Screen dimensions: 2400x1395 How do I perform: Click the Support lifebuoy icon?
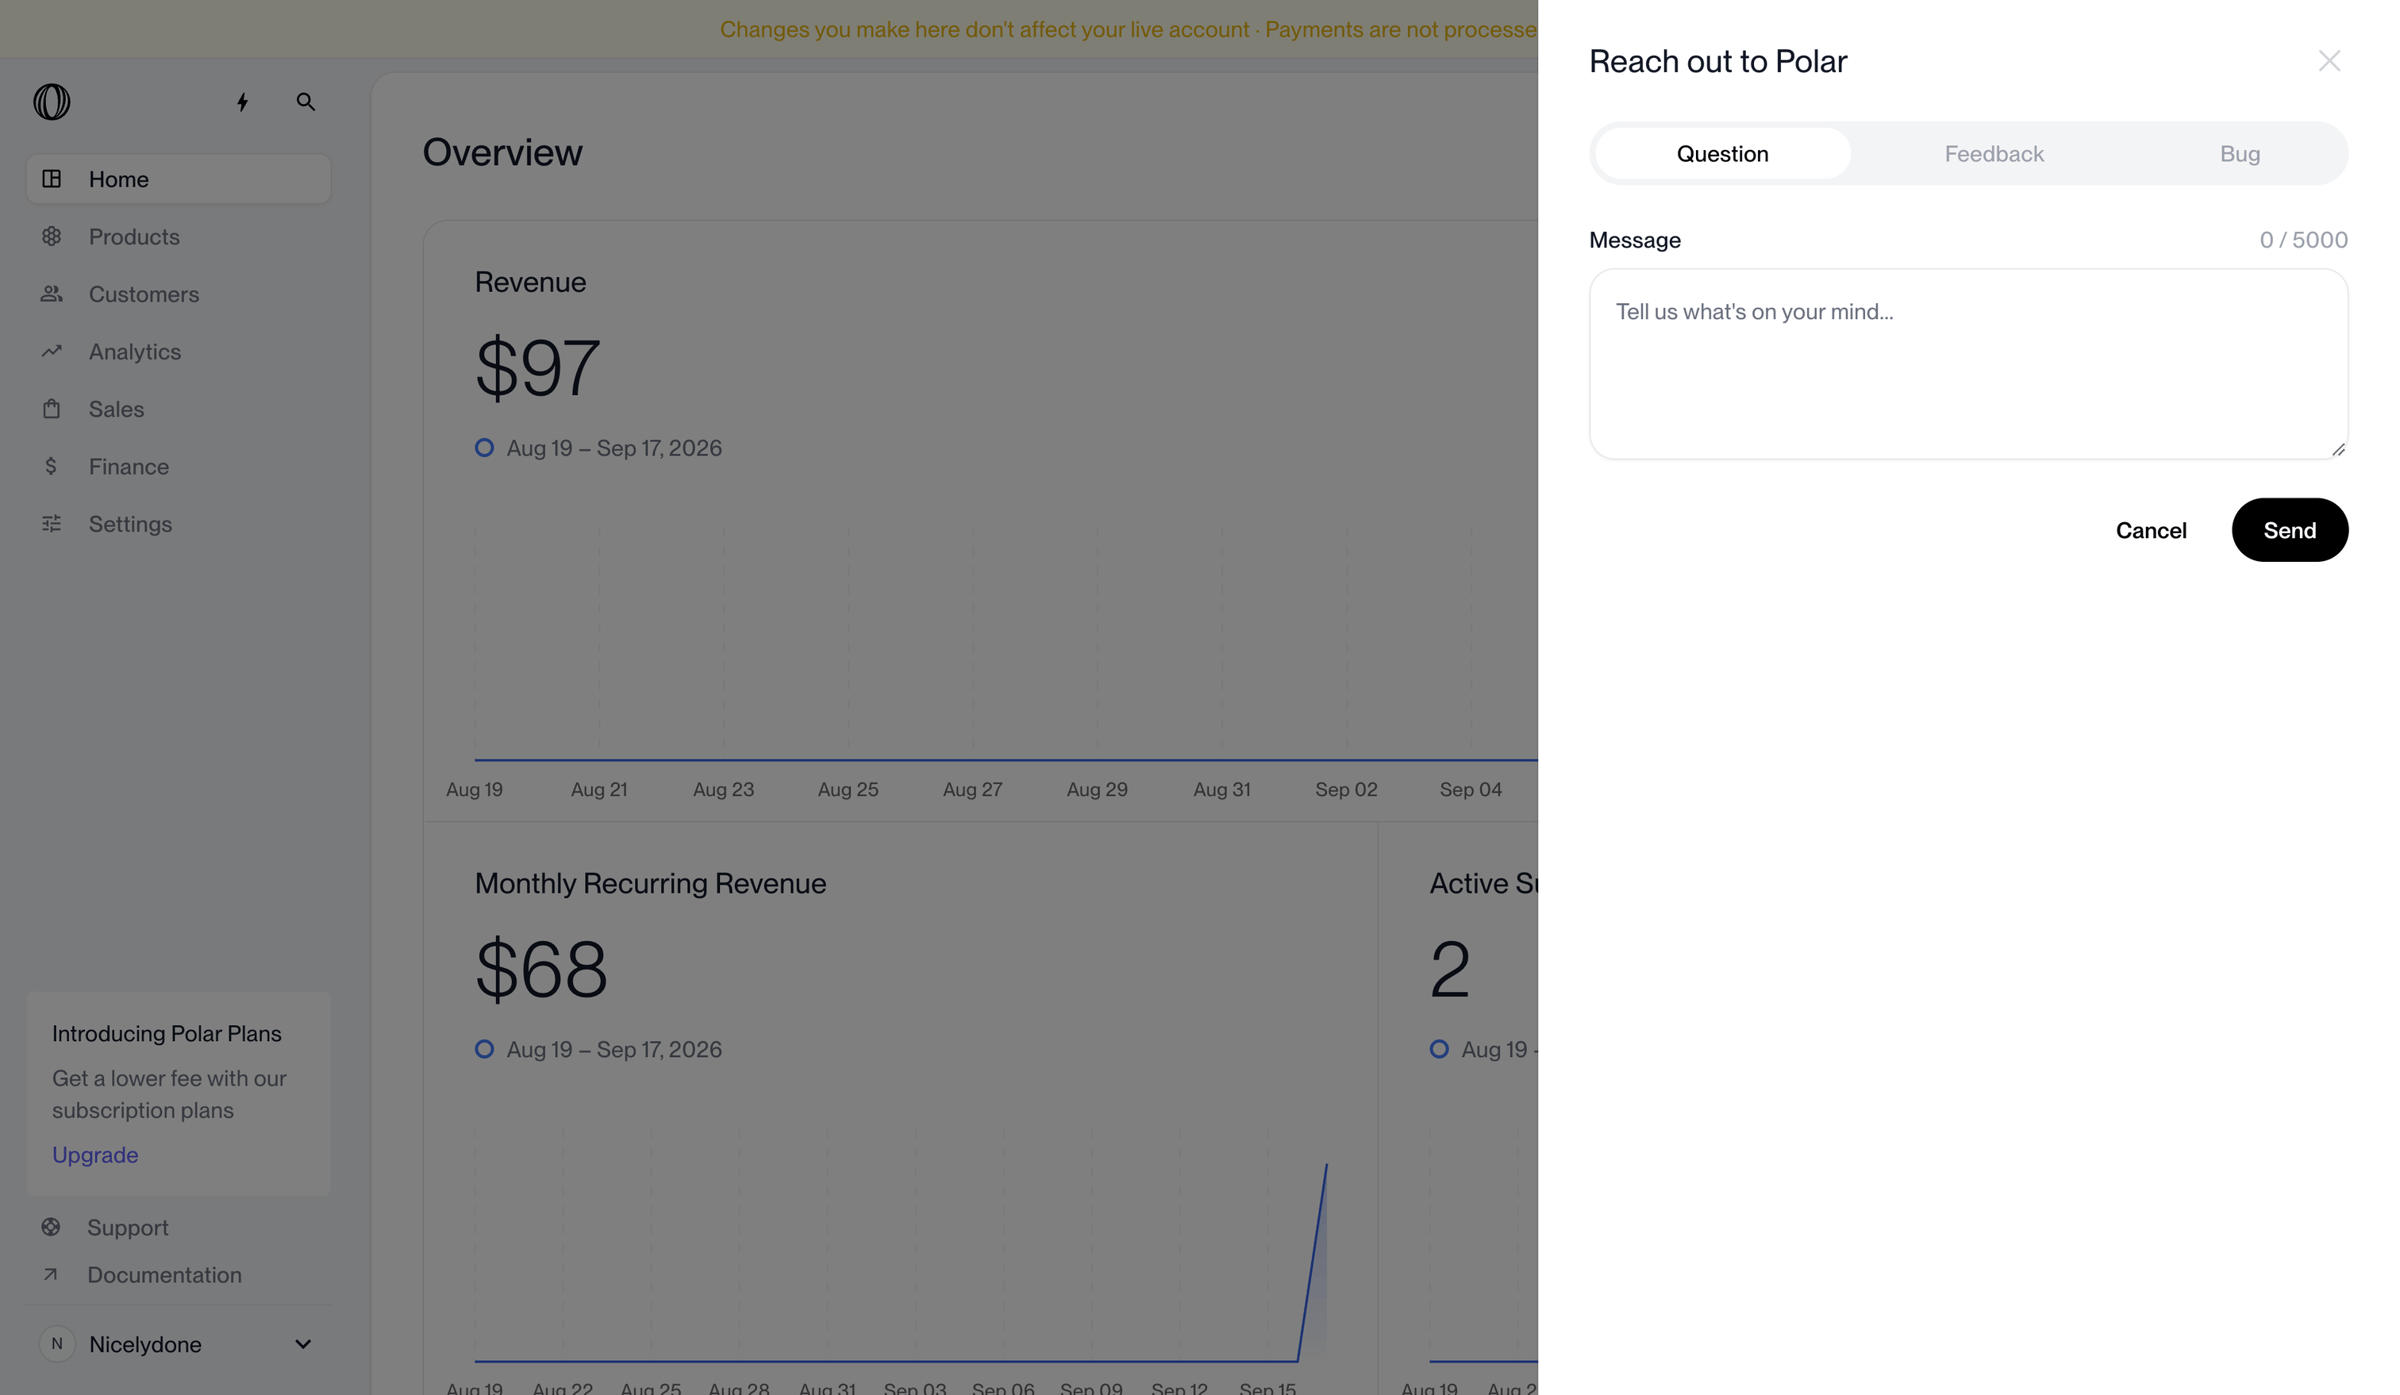click(x=51, y=1227)
